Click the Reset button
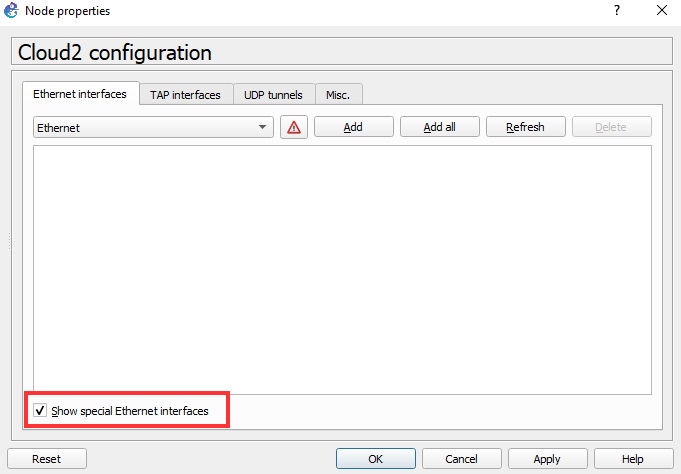Screen dimensions: 681x474 [x=46, y=459]
